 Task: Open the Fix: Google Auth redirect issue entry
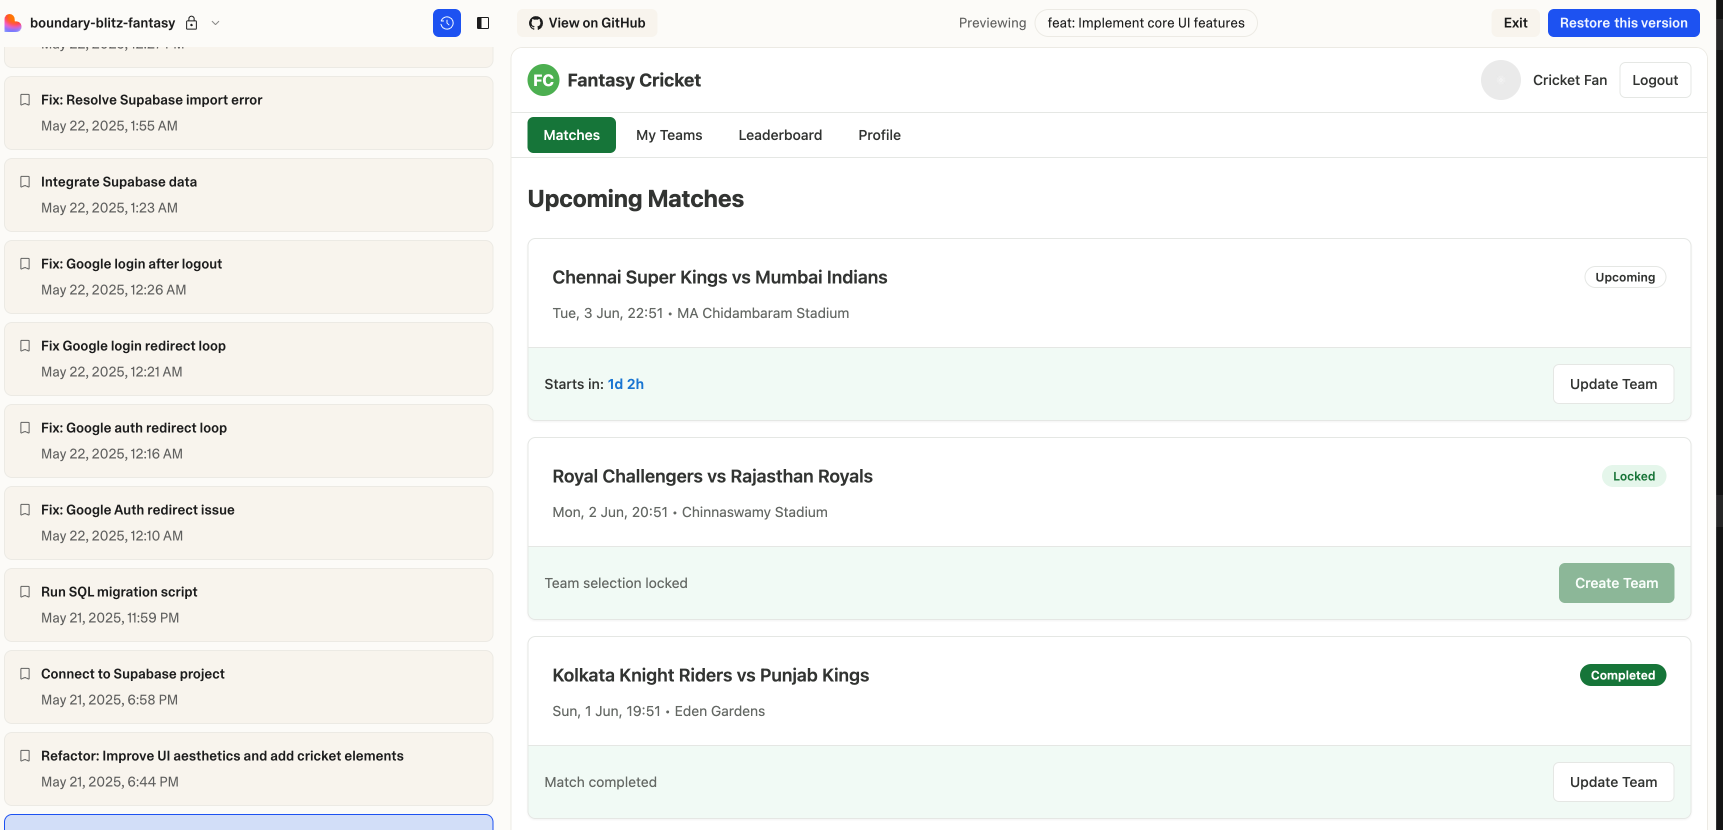249,523
